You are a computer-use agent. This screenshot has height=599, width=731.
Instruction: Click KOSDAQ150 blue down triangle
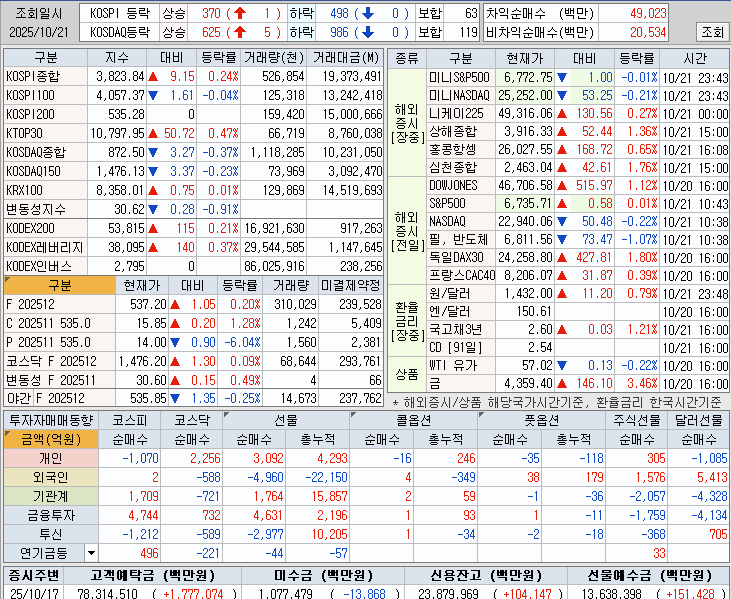[153, 172]
